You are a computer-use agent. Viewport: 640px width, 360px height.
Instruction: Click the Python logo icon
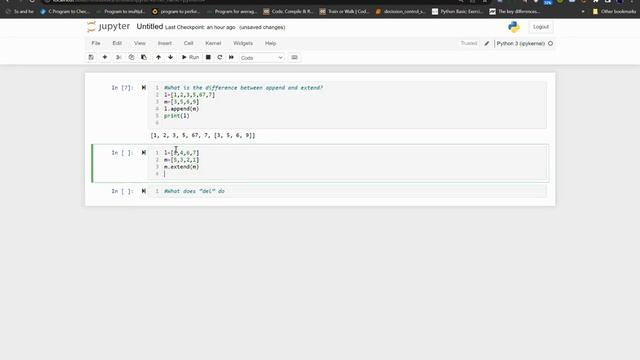point(514,27)
